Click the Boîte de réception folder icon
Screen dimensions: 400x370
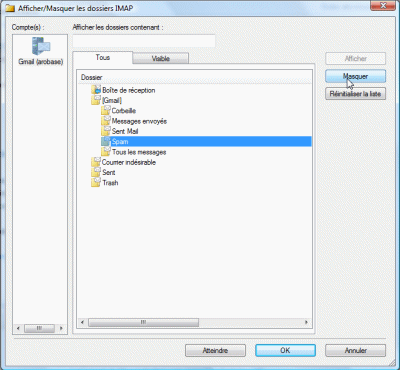tap(96, 90)
